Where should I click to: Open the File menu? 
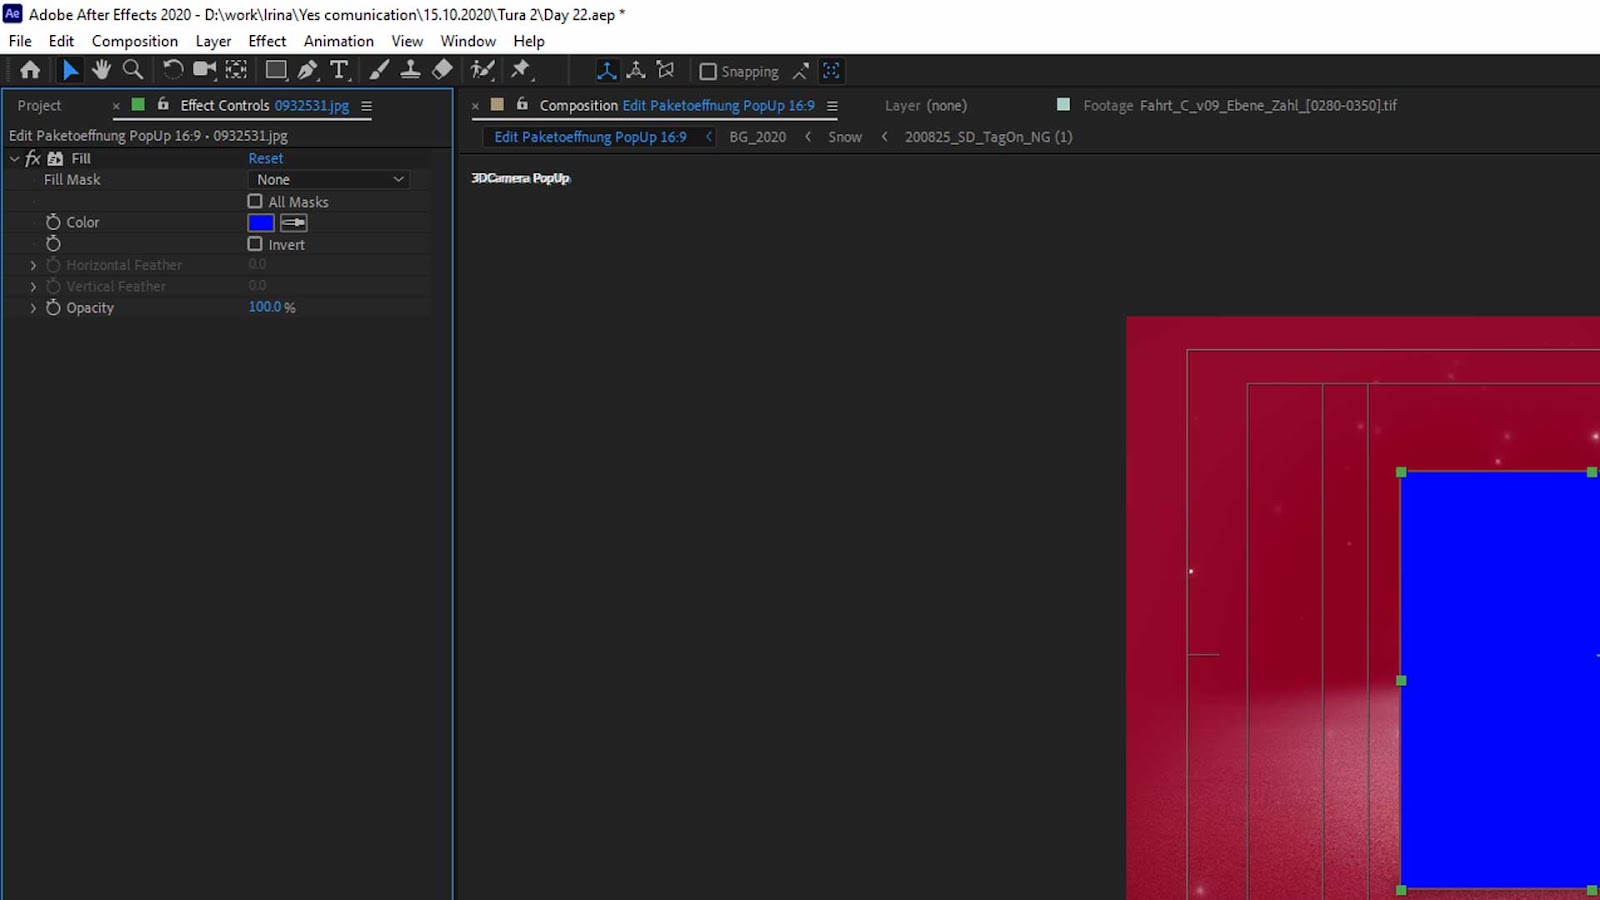pyautogui.click(x=20, y=41)
